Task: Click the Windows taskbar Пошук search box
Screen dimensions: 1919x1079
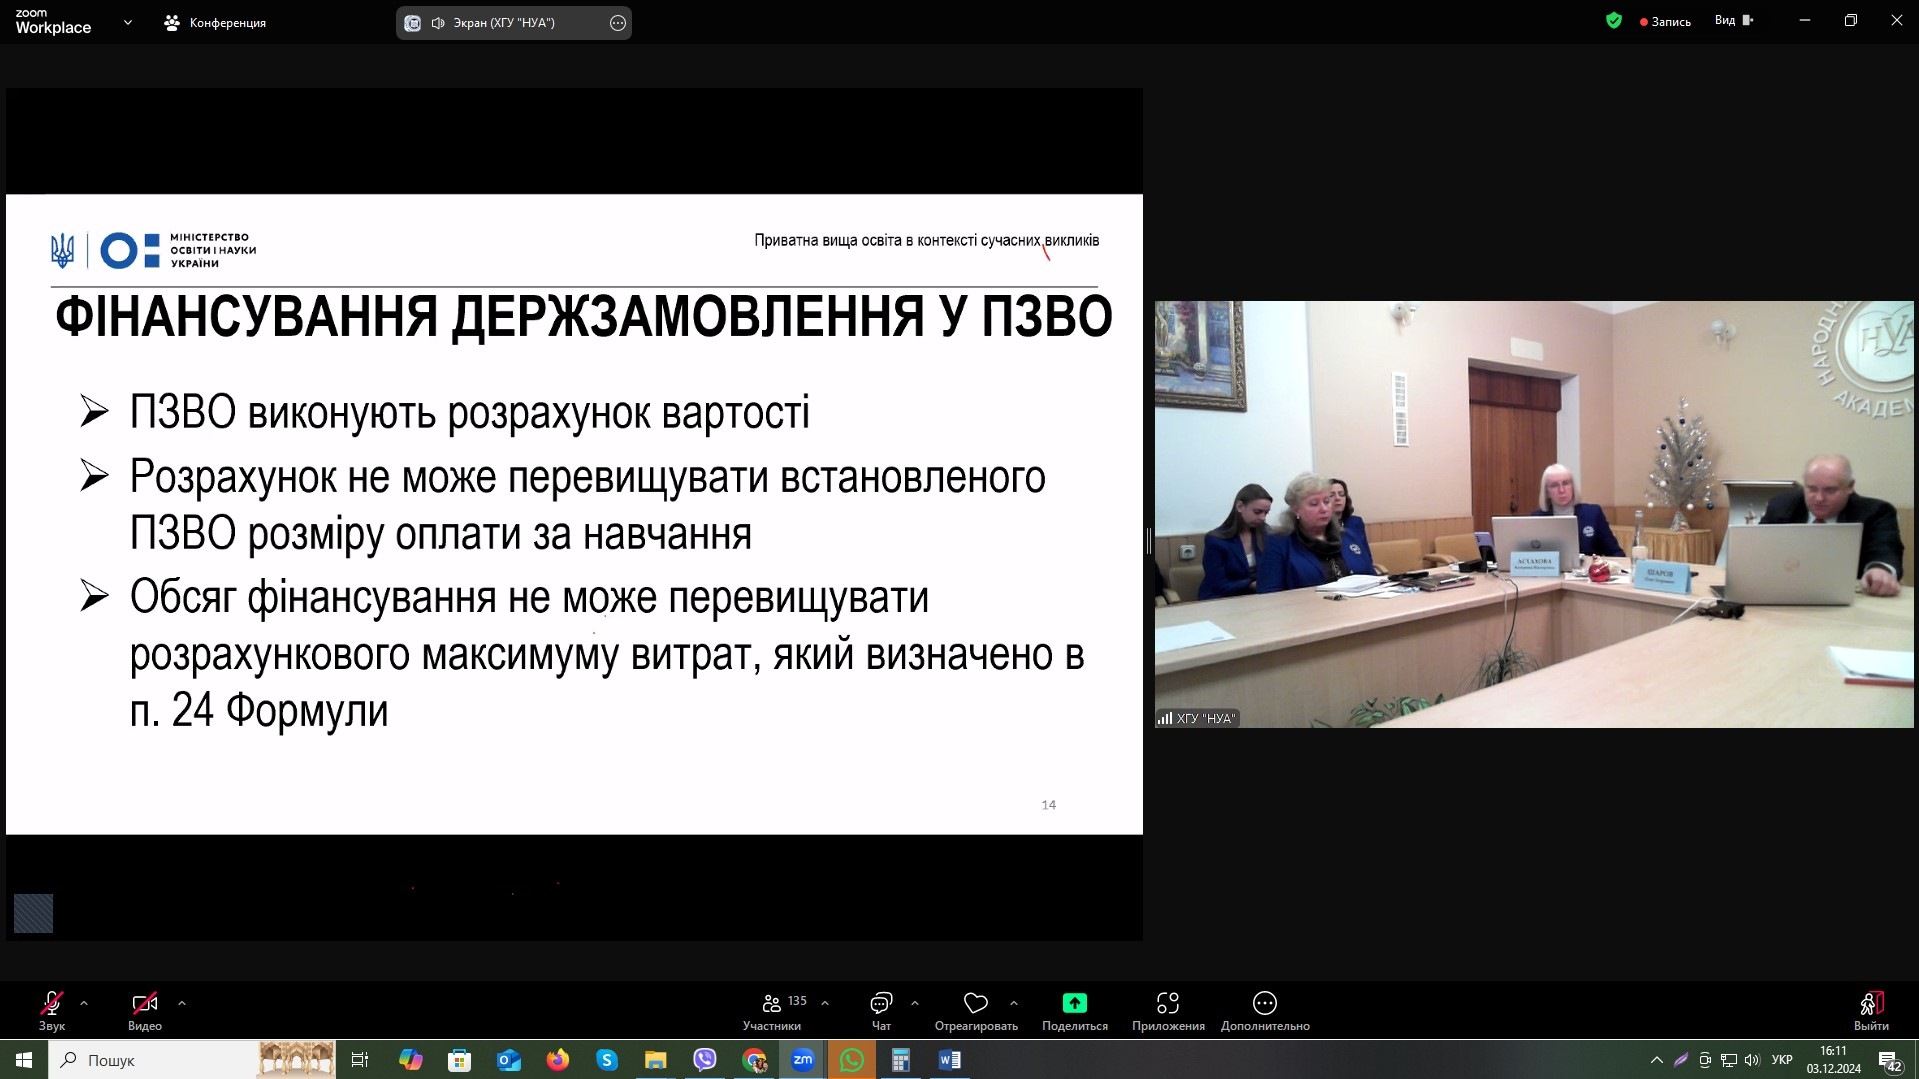Action: [150, 1060]
